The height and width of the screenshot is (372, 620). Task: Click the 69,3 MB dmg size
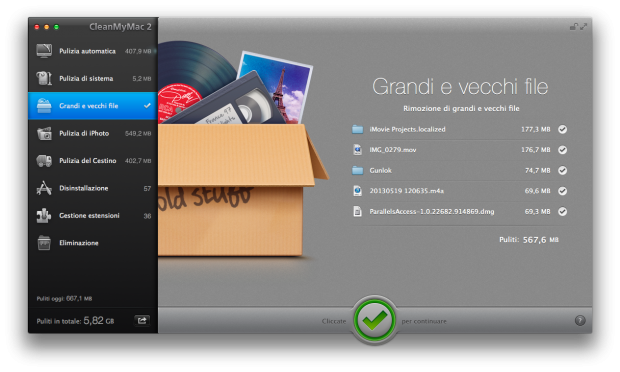click(x=537, y=211)
